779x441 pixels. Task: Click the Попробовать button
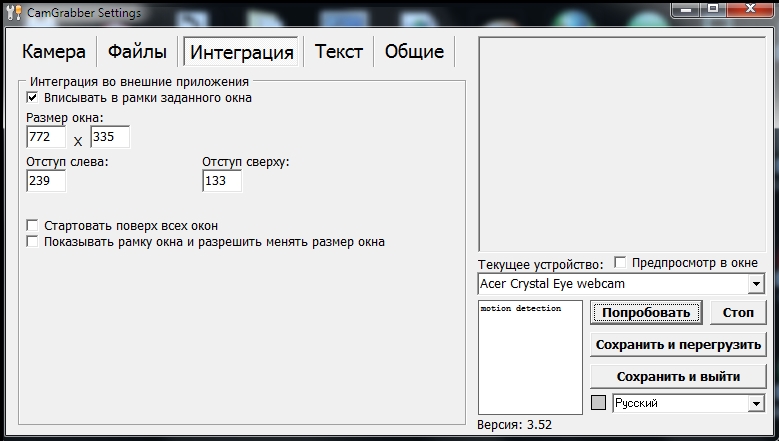click(646, 312)
